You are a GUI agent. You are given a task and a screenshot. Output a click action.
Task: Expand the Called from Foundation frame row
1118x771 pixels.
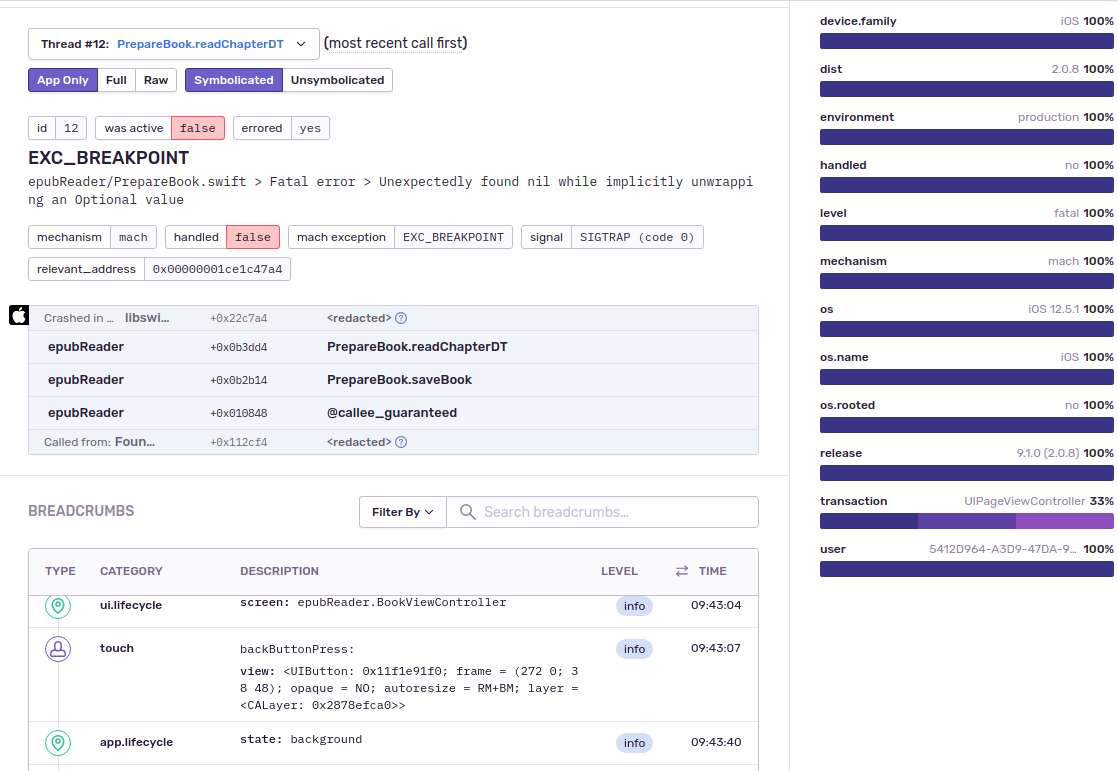pos(394,442)
